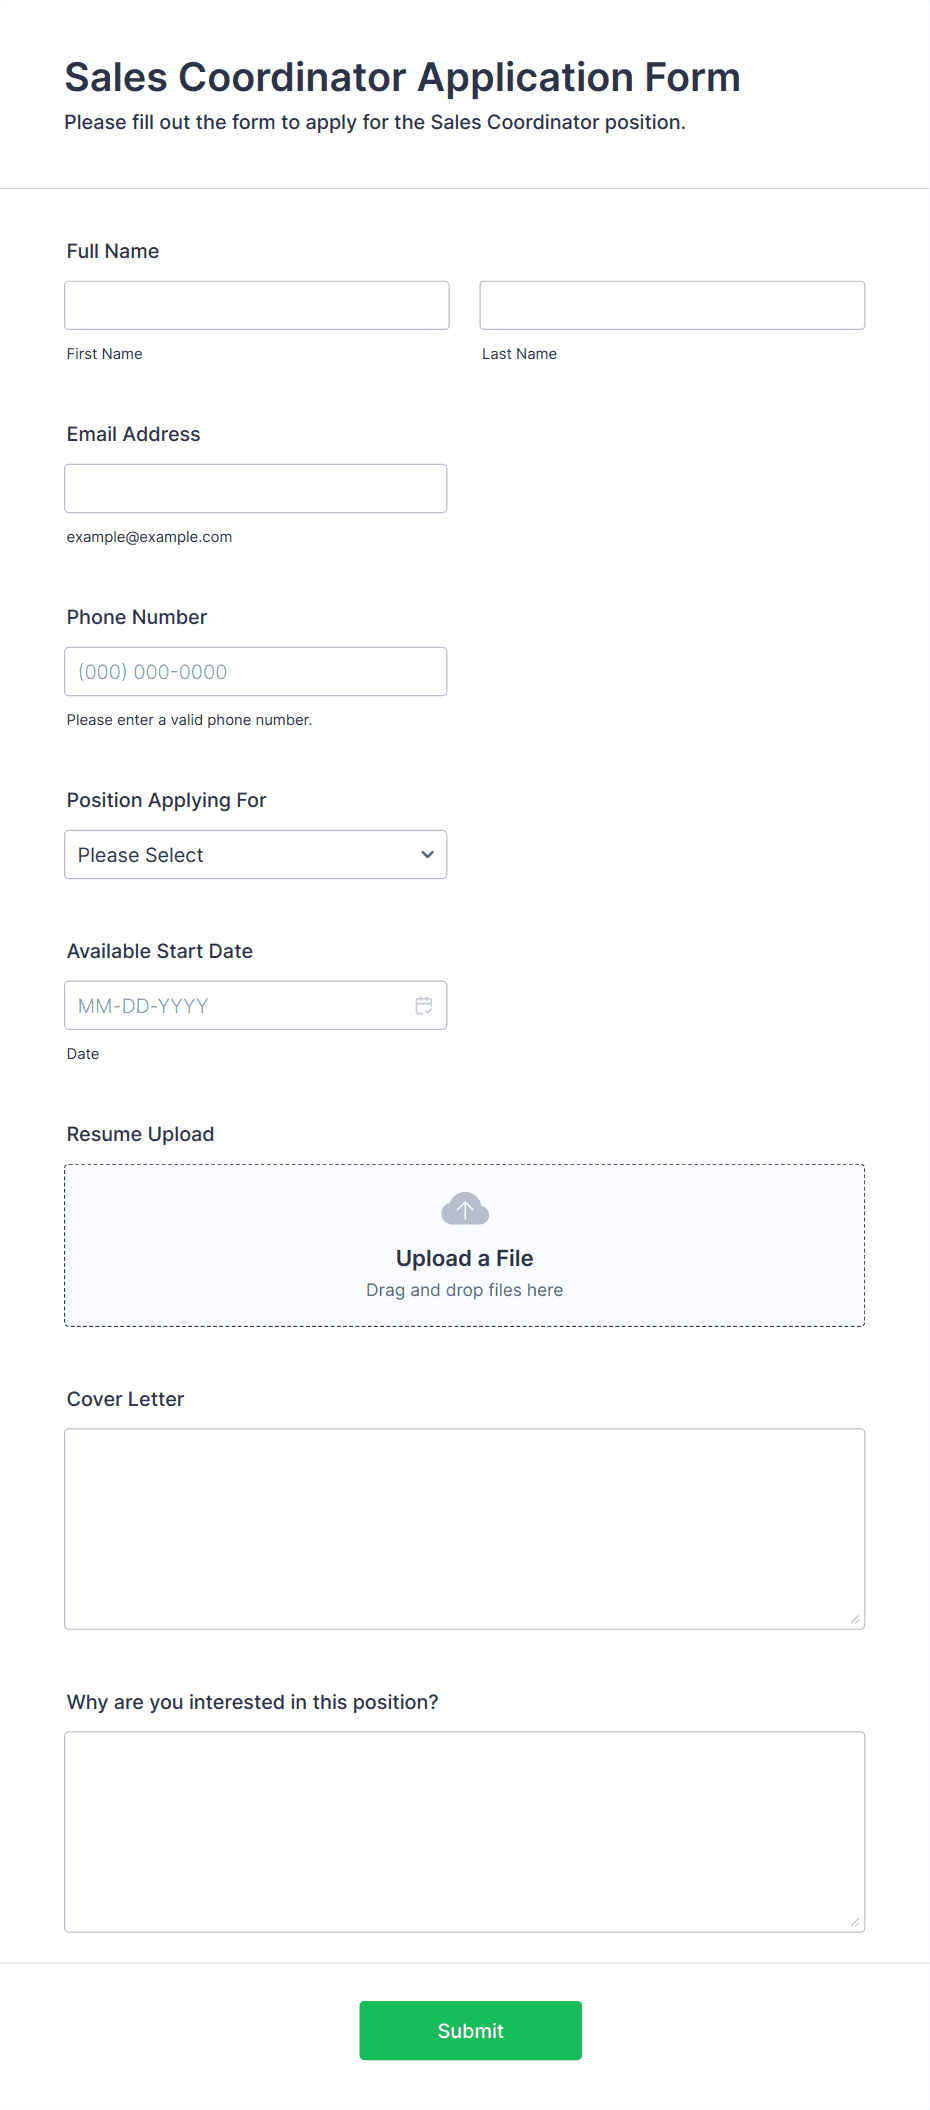Click the interest textarea resize handle

pyautogui.click(x=855, y=1922)
